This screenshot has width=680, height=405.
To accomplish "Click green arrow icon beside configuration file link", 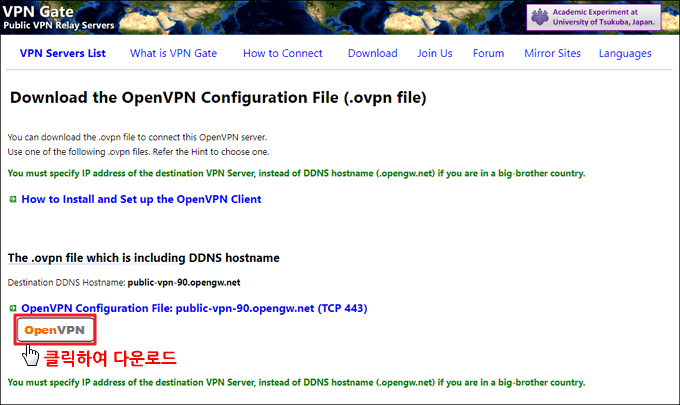I will [13, 308].
